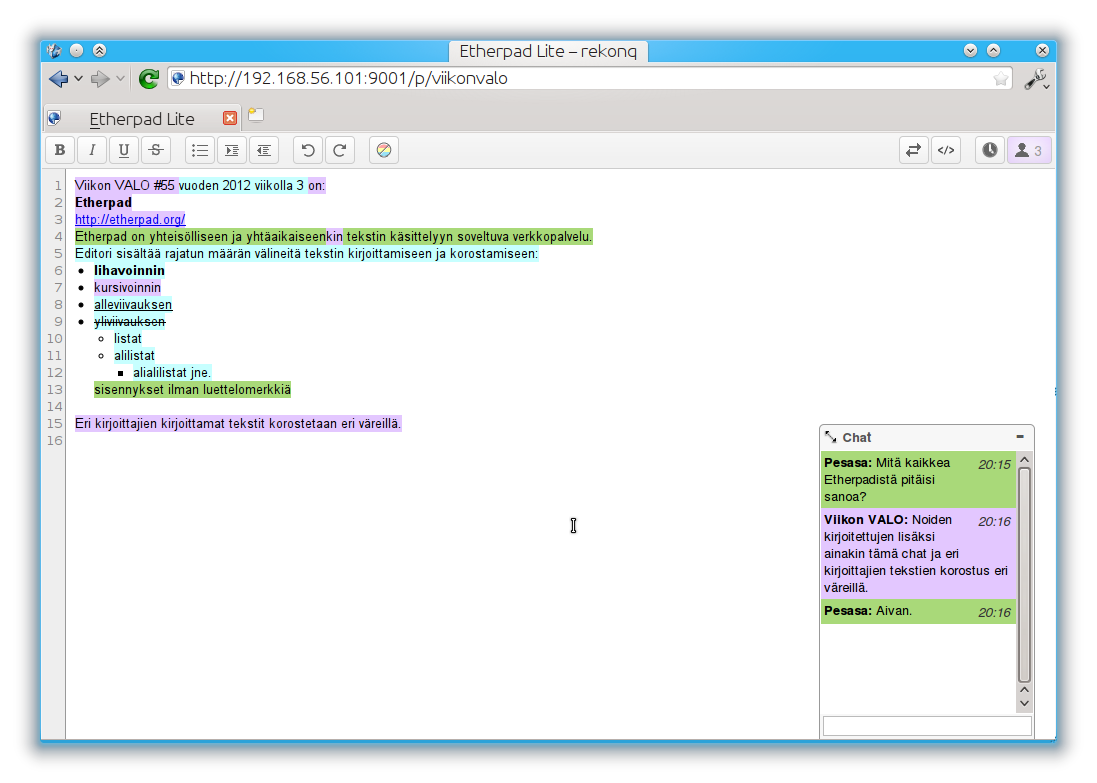Click the bullet item "lihavoinnin"
This screenshot has height=783, width=1097.
pos(129,271)
